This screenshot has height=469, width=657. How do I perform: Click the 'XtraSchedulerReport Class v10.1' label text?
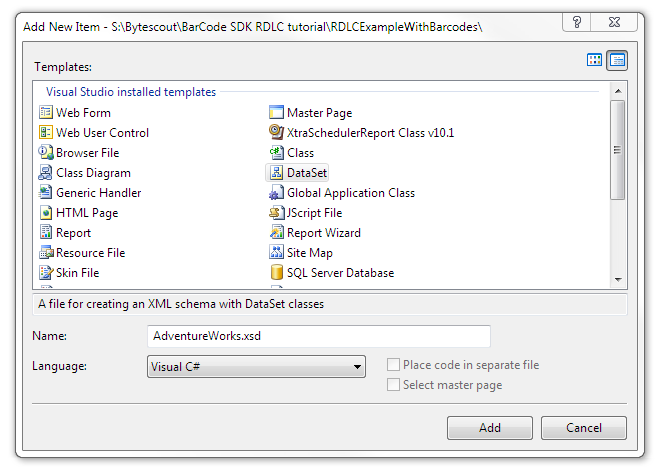coord(370,133)
